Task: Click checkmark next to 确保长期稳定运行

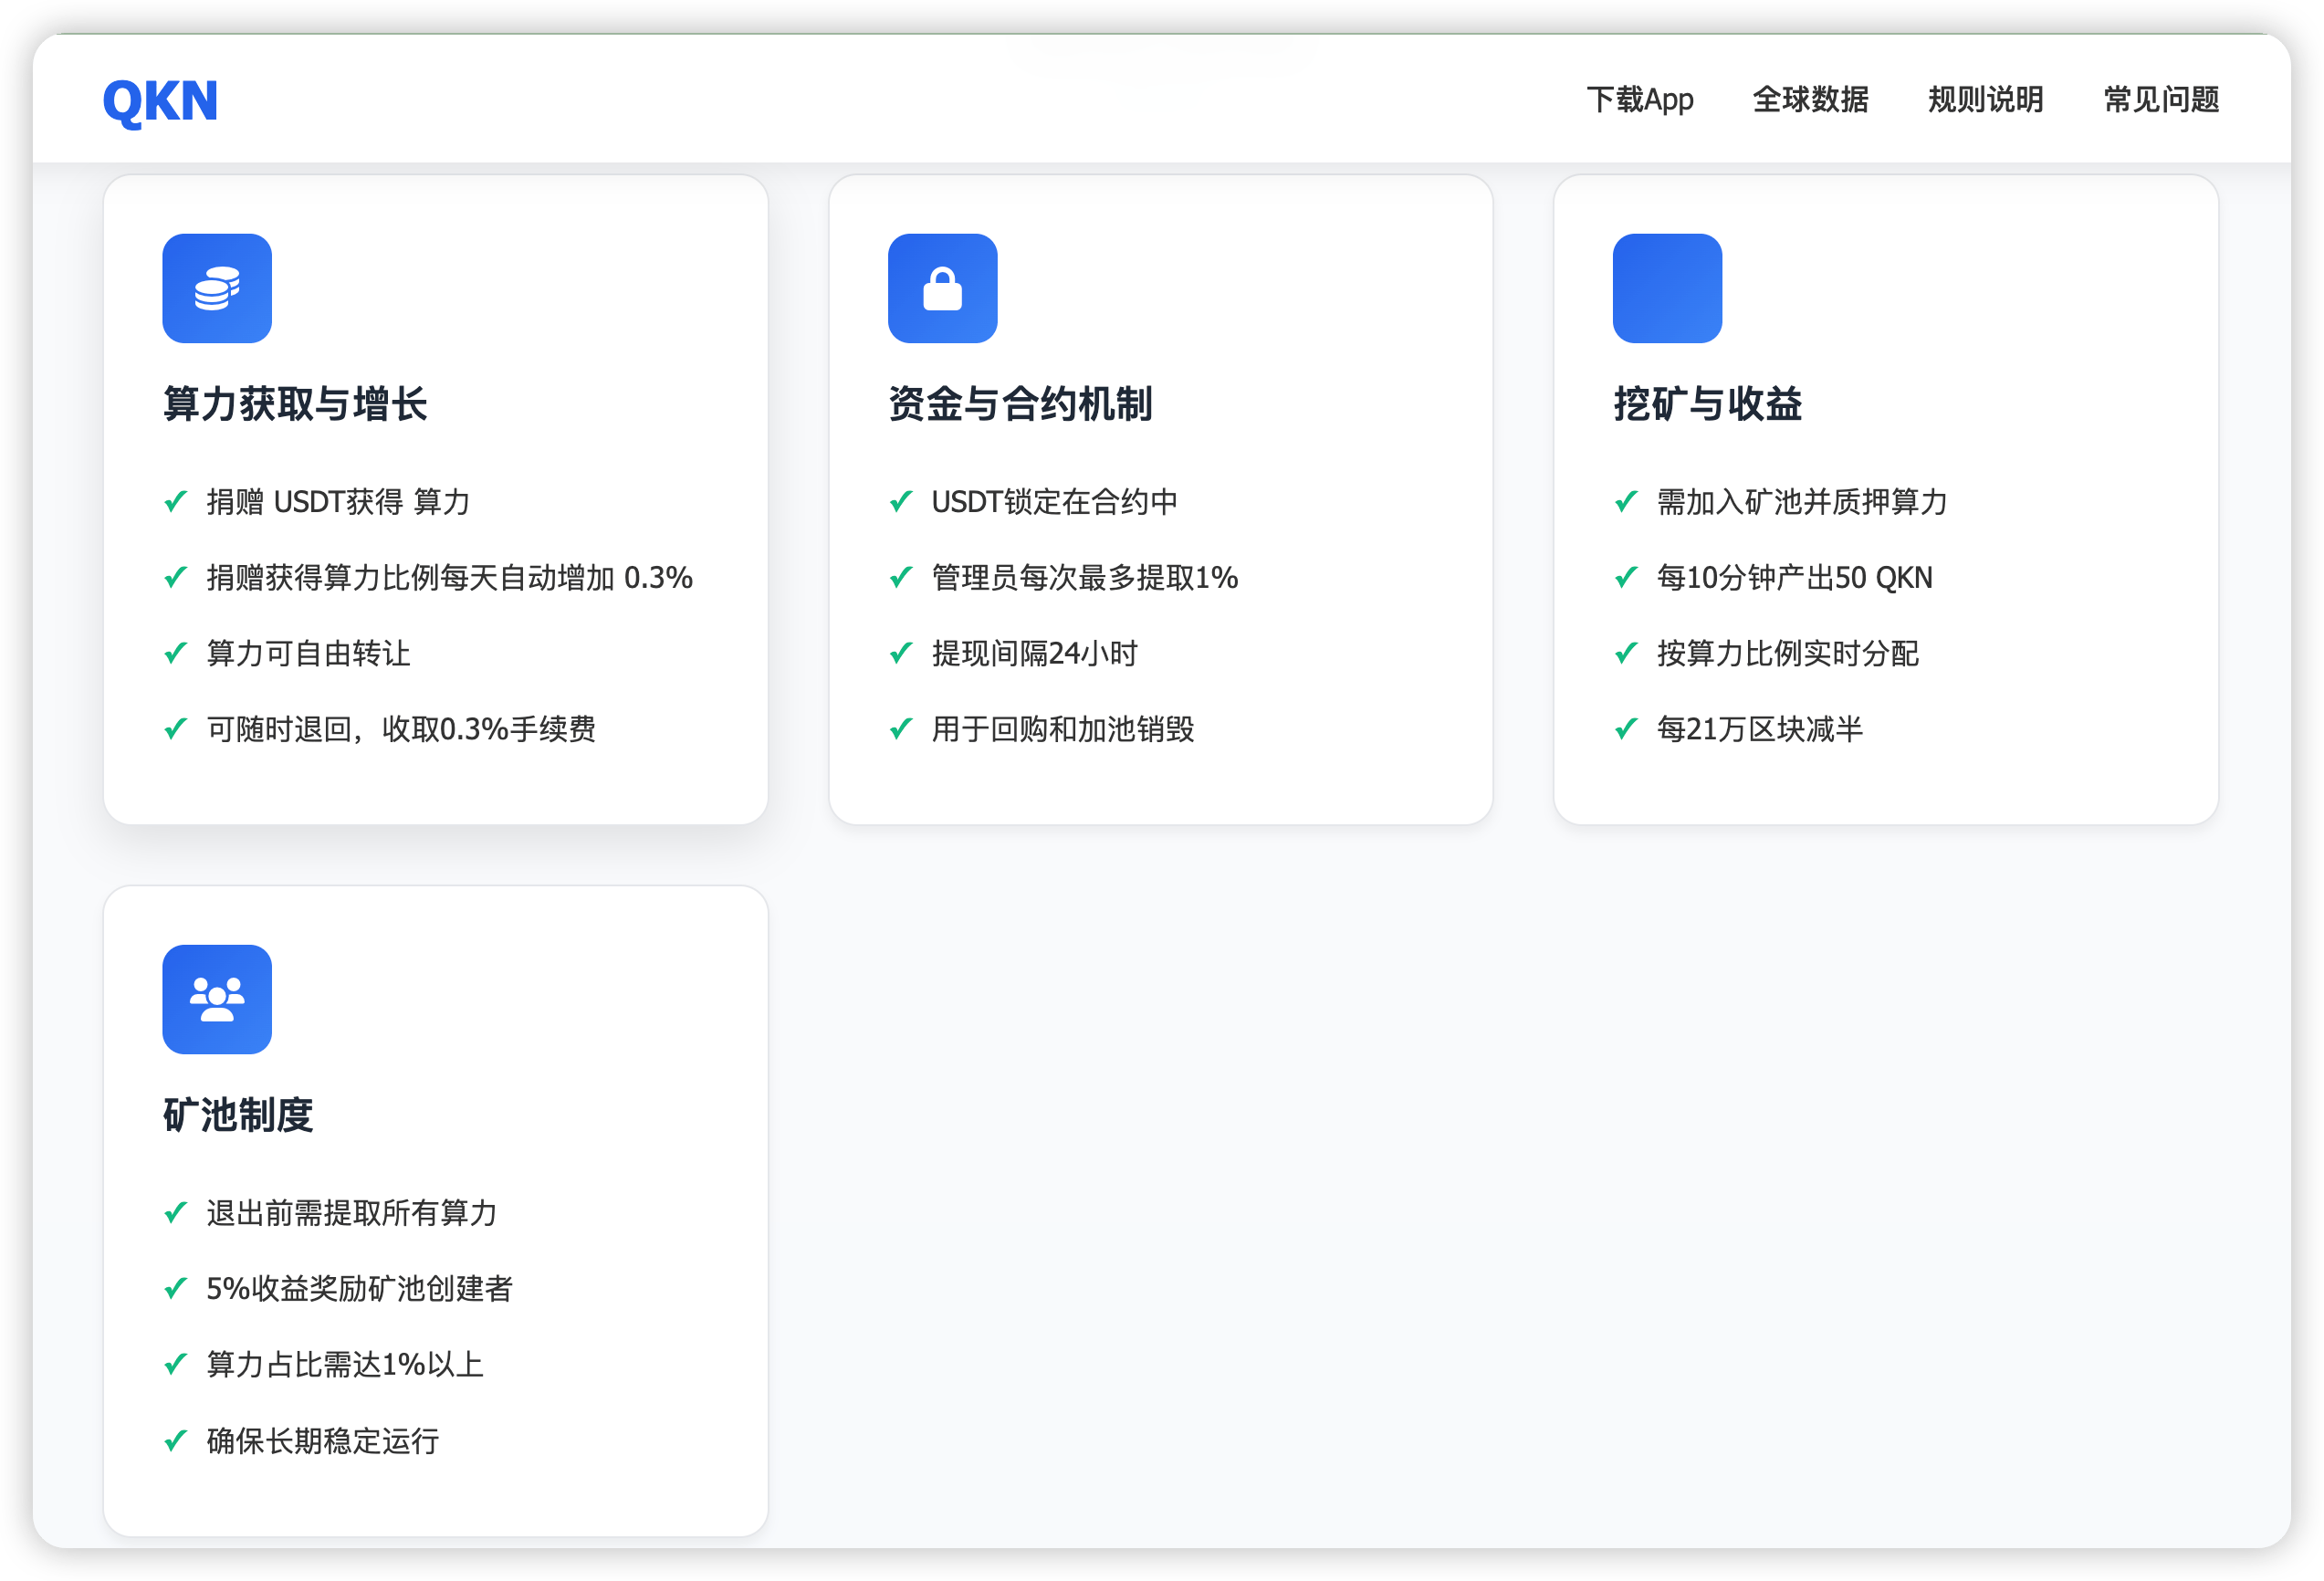Action: pyautogui.click(x=176, y=1440)
